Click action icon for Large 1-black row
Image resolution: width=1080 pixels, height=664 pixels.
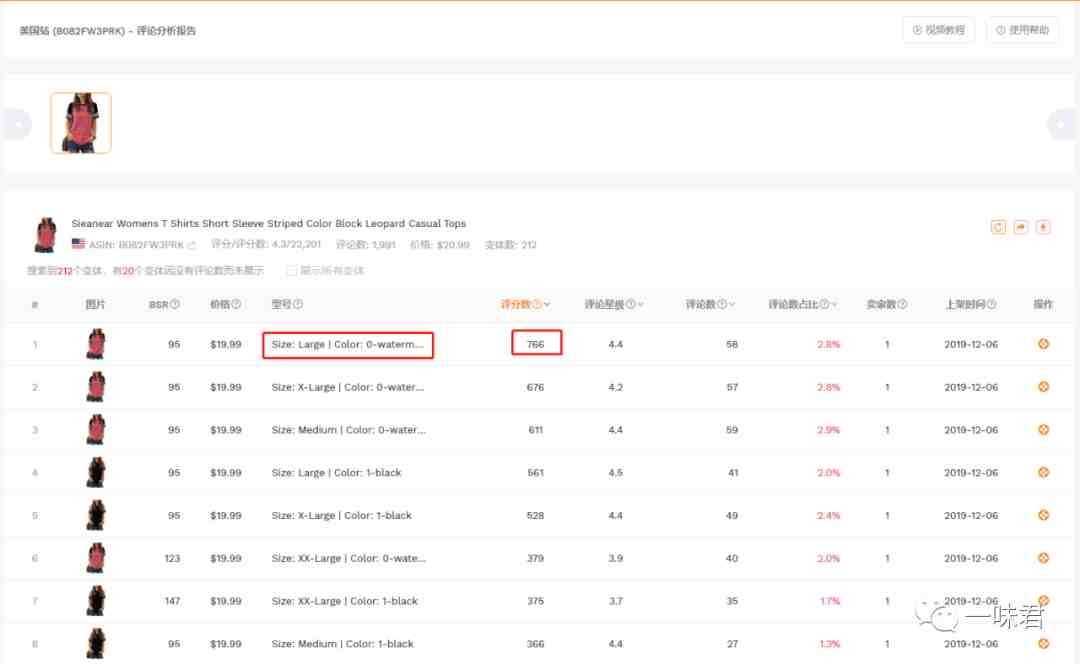[x=1043, y=473]
